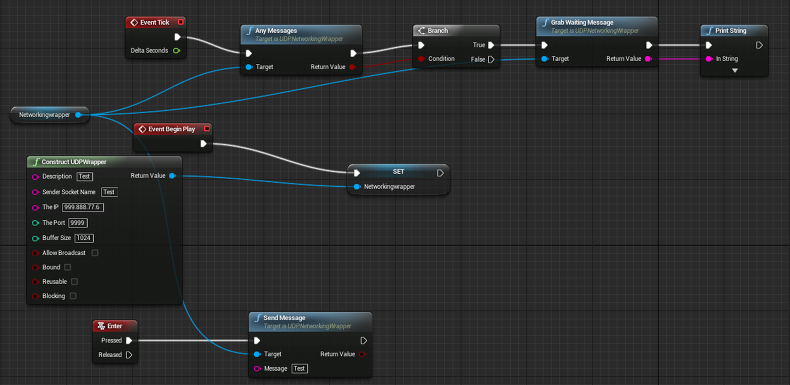Click the Event Tick output exec pin
Screen dimensions: 790x385
pos(177,37)
